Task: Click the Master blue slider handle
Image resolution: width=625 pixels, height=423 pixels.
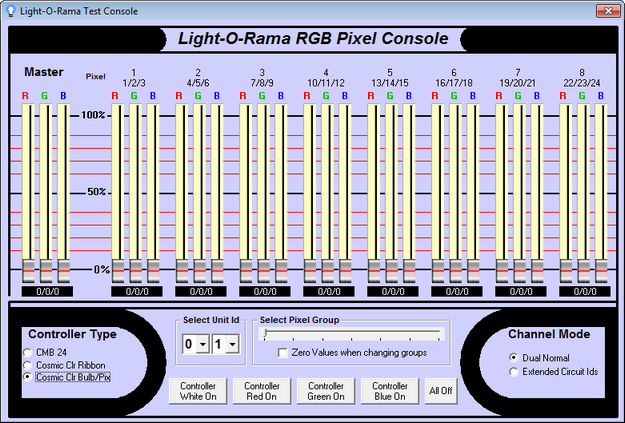Action: [63, 271]
